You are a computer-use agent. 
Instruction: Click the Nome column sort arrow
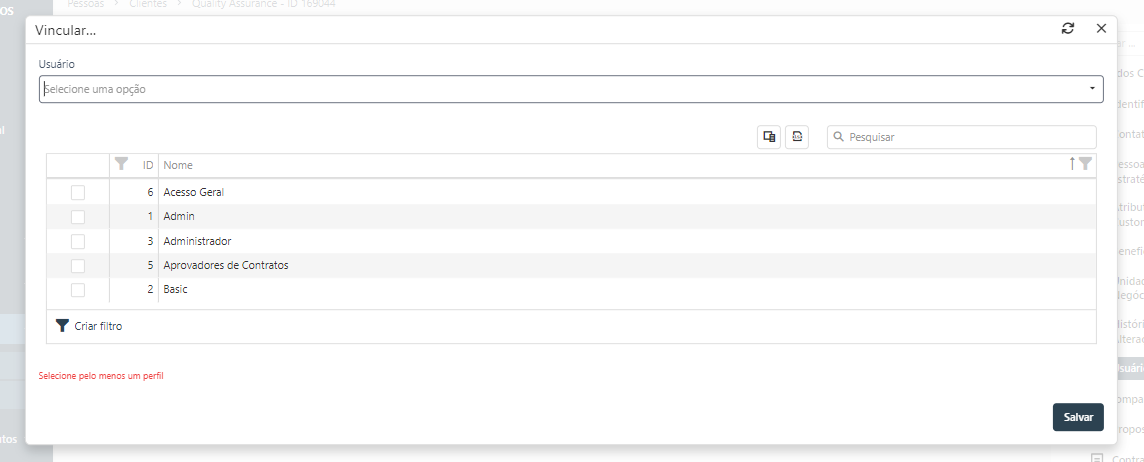pos(1072,164)
